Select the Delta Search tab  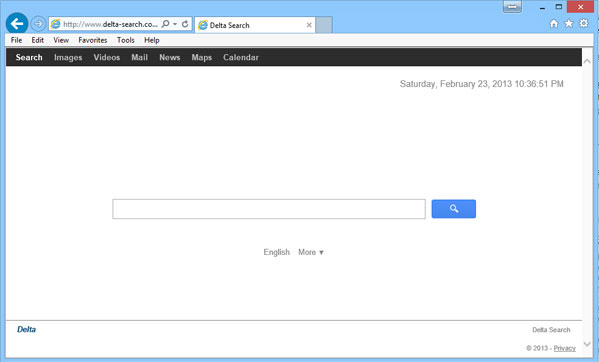tap(255, 25)
